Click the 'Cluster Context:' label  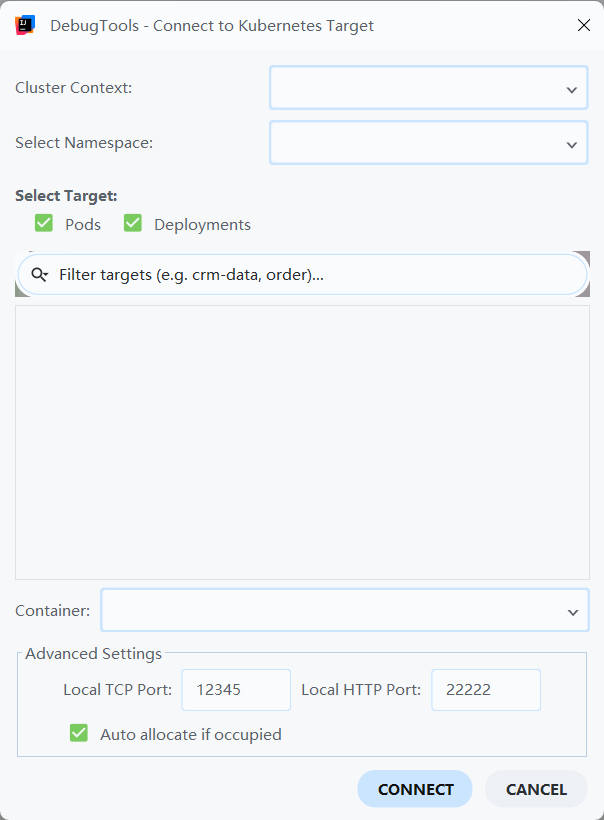point(74,88)
